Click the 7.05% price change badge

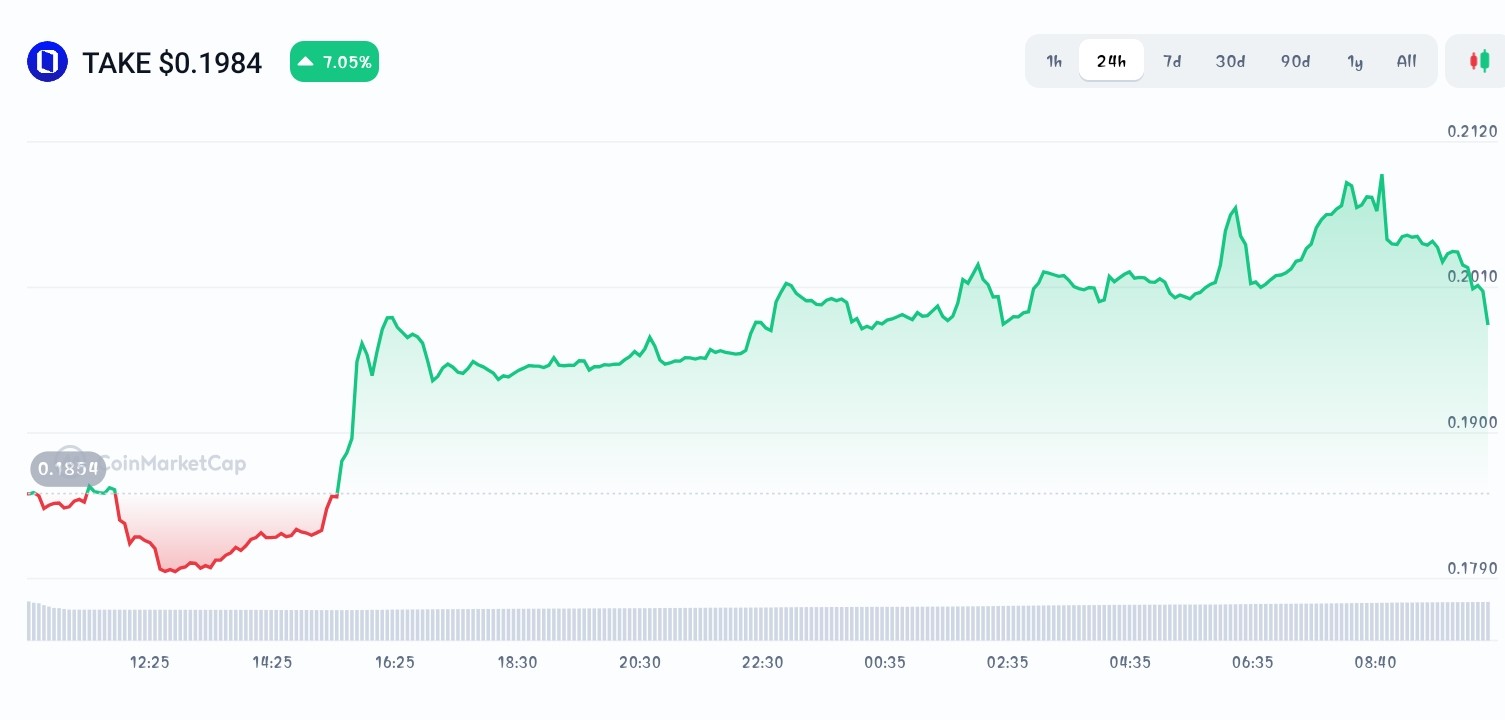point(334,61)
